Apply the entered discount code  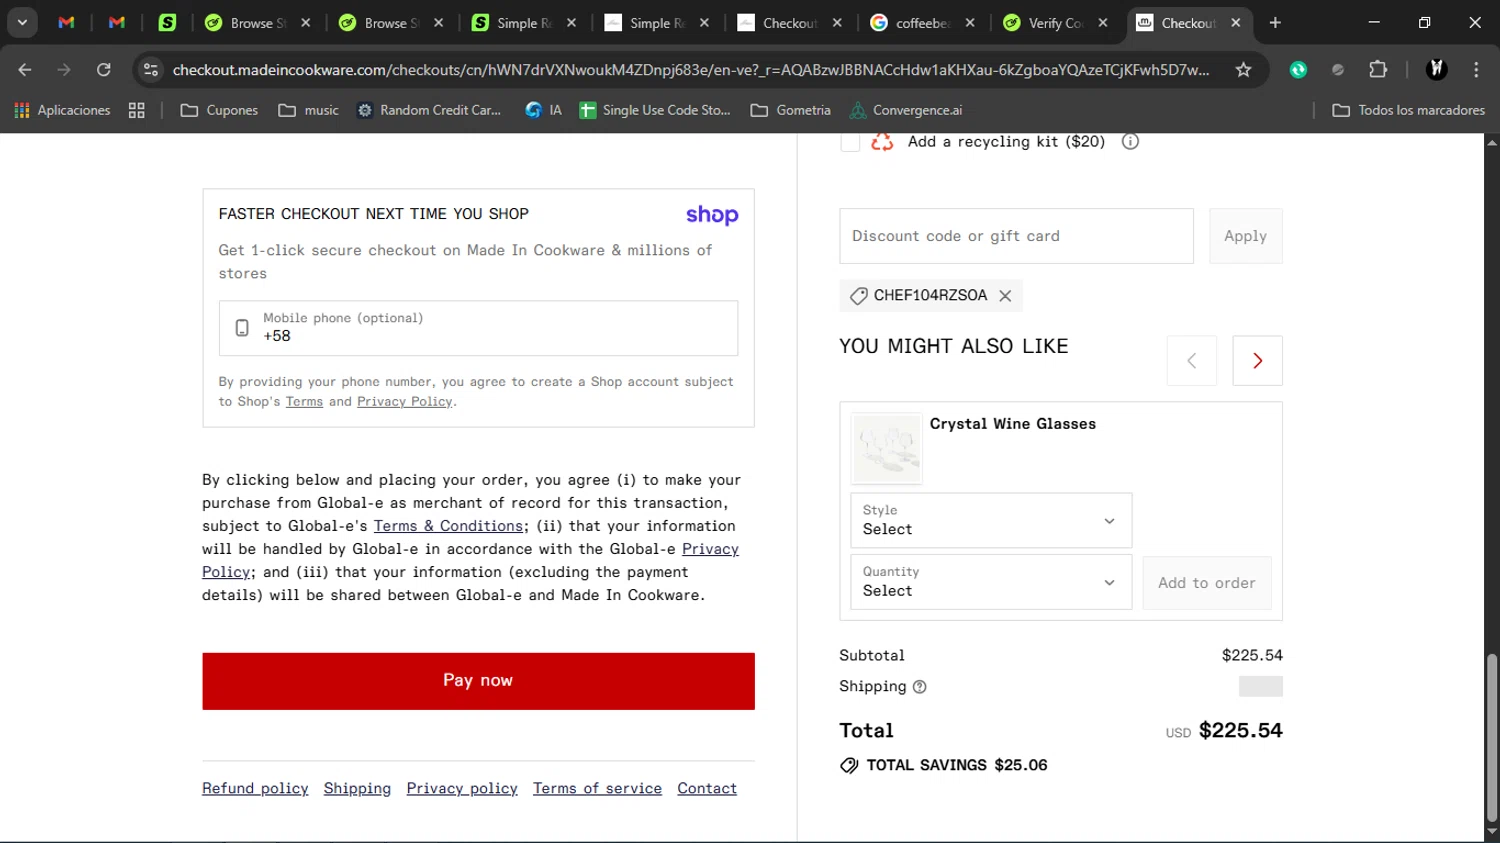click(1245, 236)
